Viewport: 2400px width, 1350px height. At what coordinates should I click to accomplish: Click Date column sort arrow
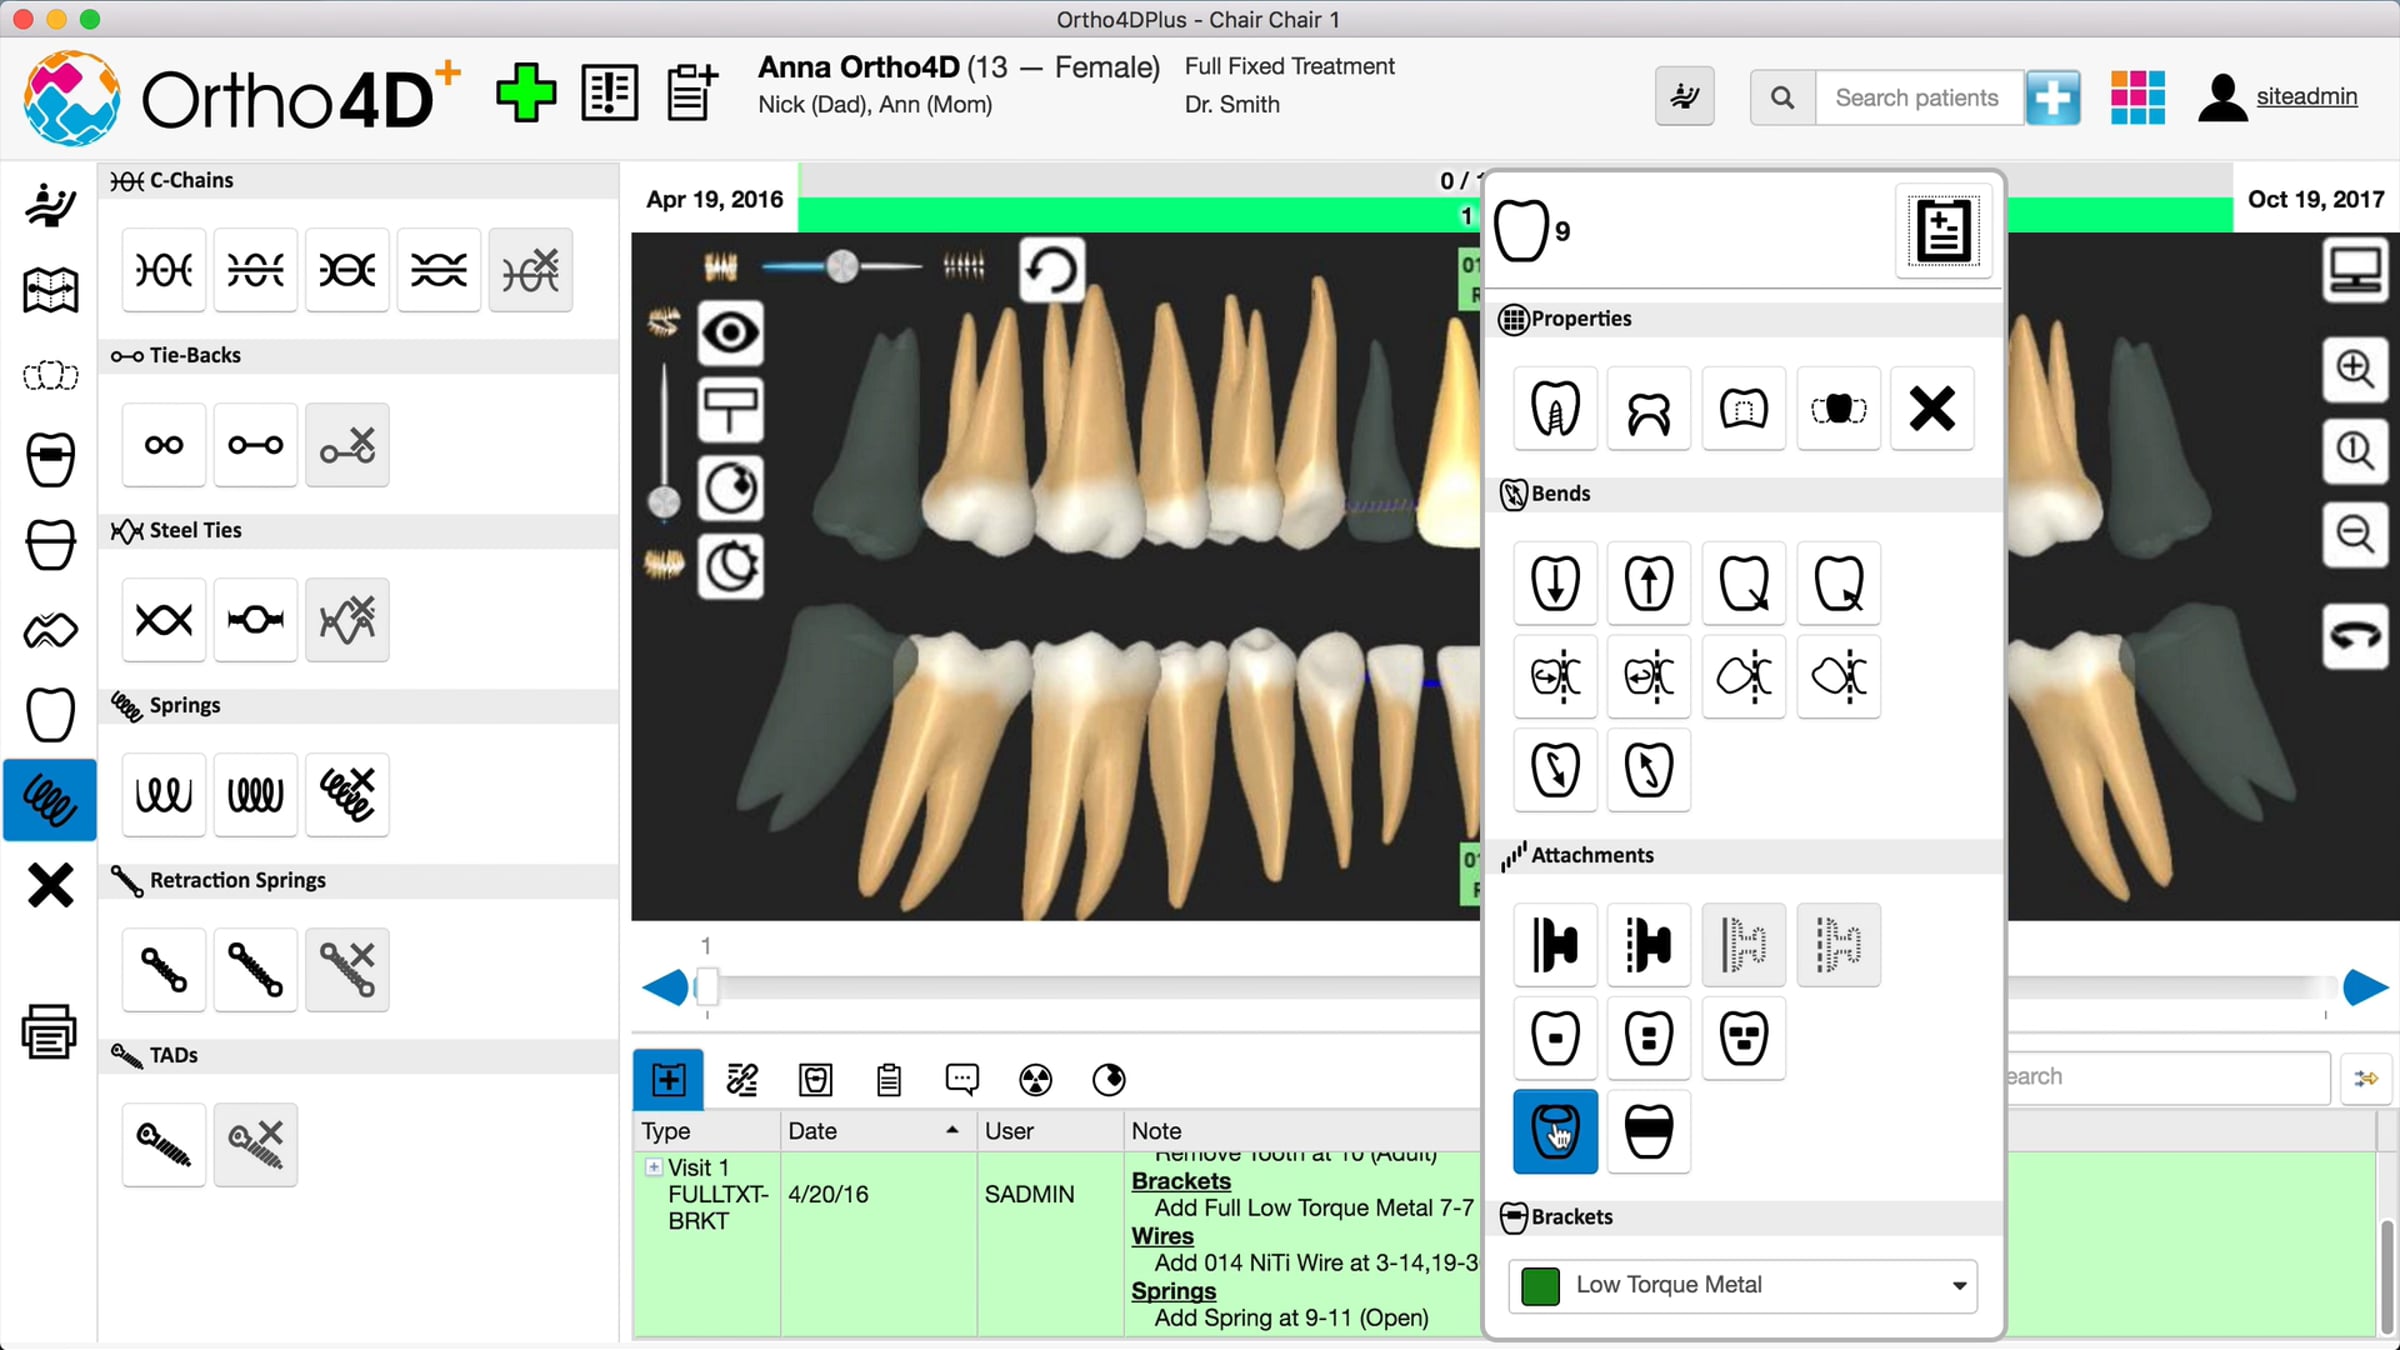pos(952,1130)
